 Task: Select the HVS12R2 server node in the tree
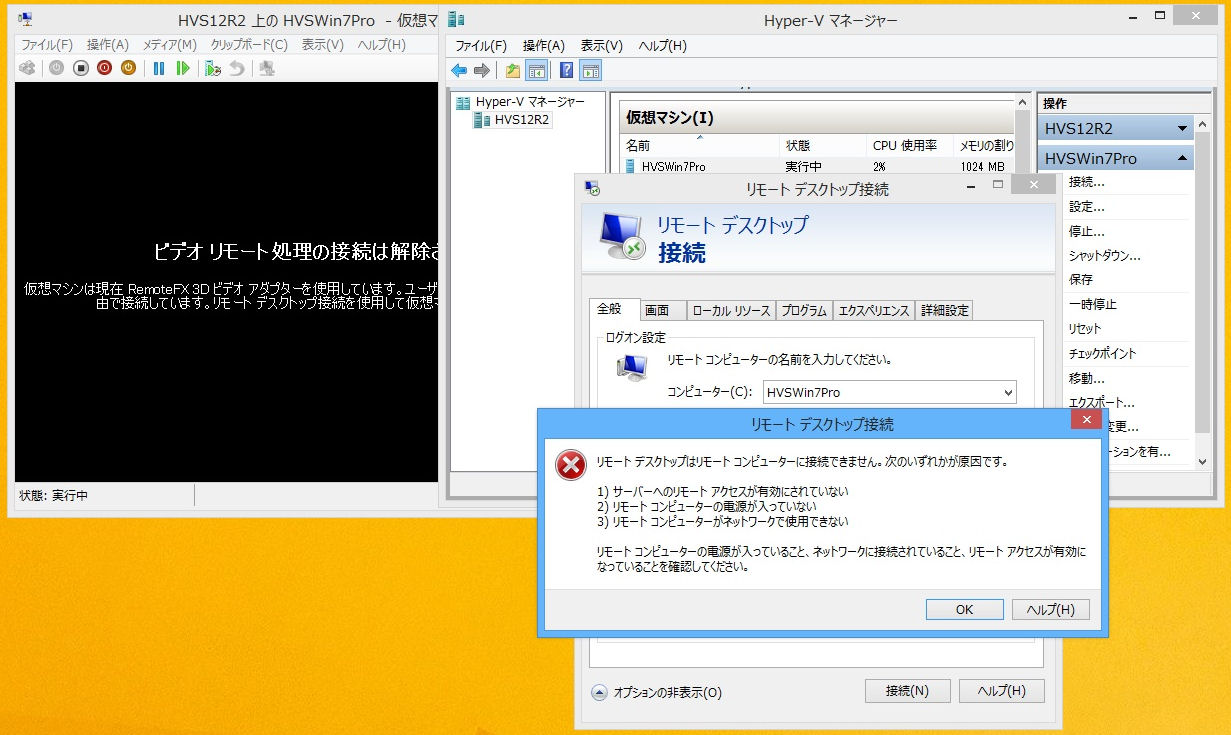[x=514, y=120]
